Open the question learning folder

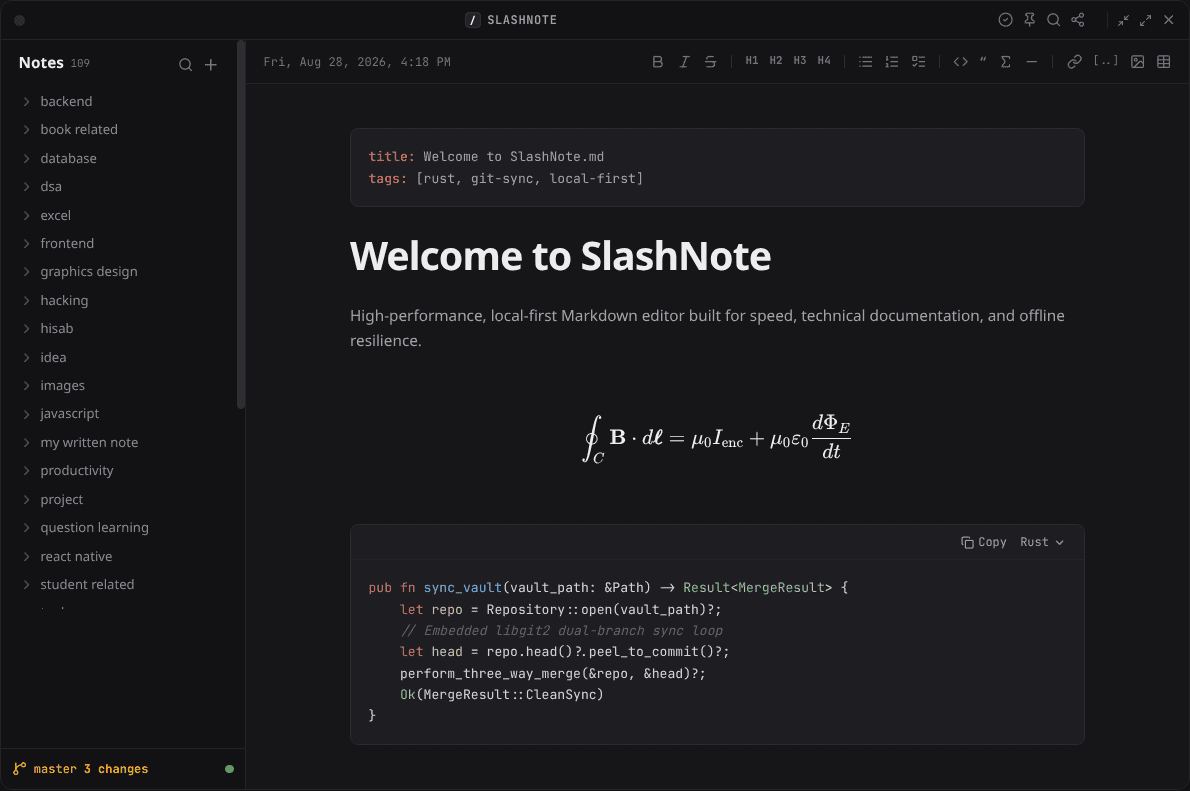pos(94,528)
